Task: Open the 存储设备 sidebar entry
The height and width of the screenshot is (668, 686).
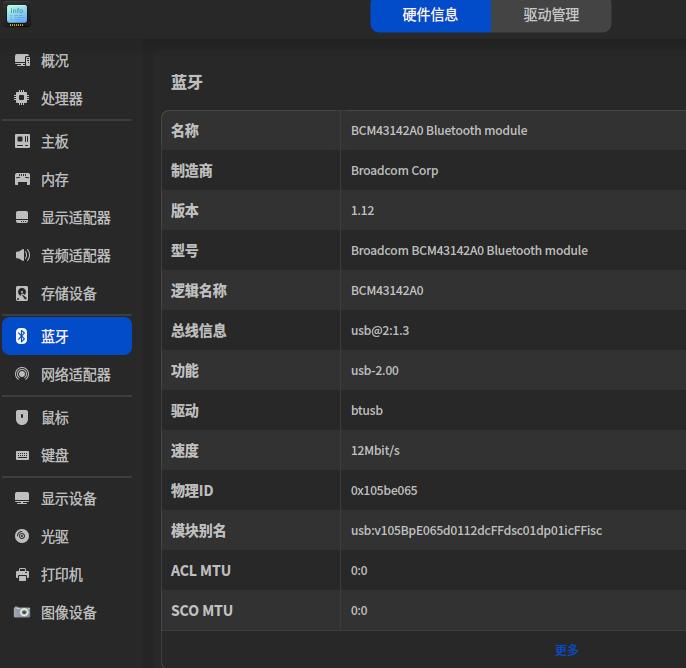Action: point(67,294)
